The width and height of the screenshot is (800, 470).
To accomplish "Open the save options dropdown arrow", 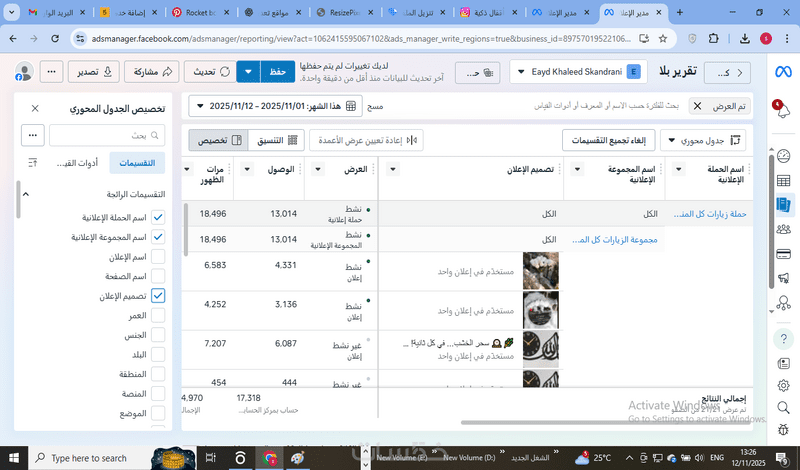I will 248,72.
